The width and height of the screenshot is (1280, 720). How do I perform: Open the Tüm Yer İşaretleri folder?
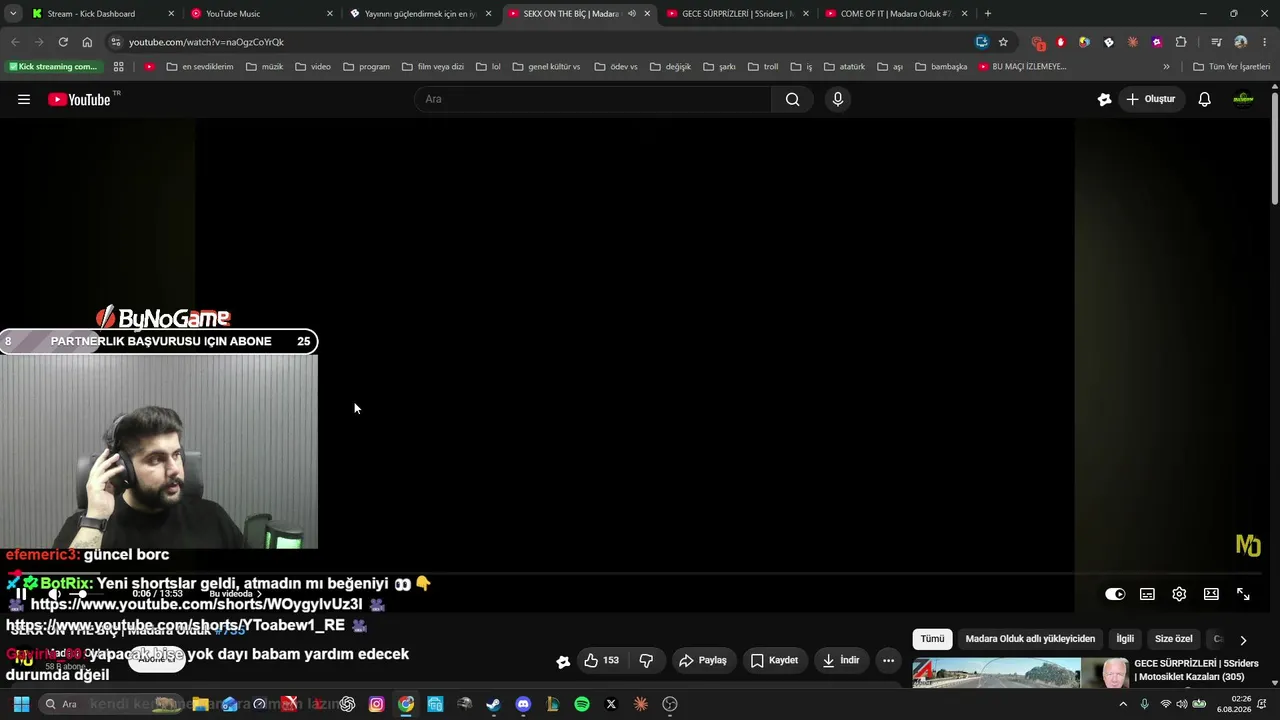pyautogui.click(x=1232, y=67)
